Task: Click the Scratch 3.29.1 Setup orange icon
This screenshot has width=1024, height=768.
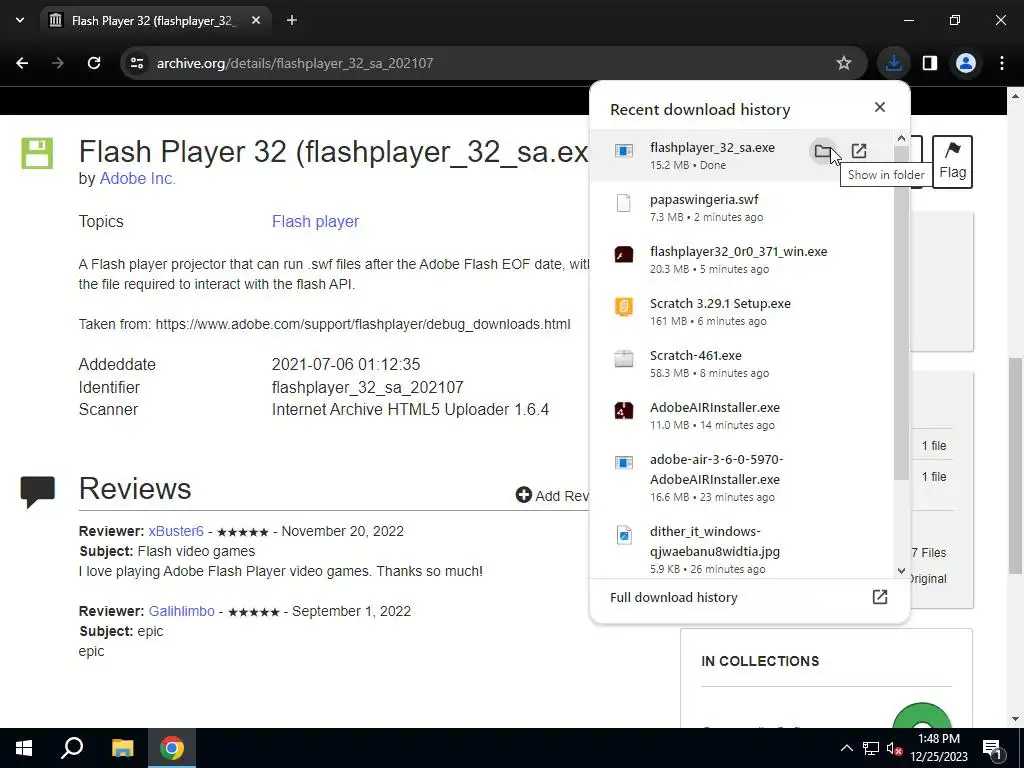Action: 624,306
